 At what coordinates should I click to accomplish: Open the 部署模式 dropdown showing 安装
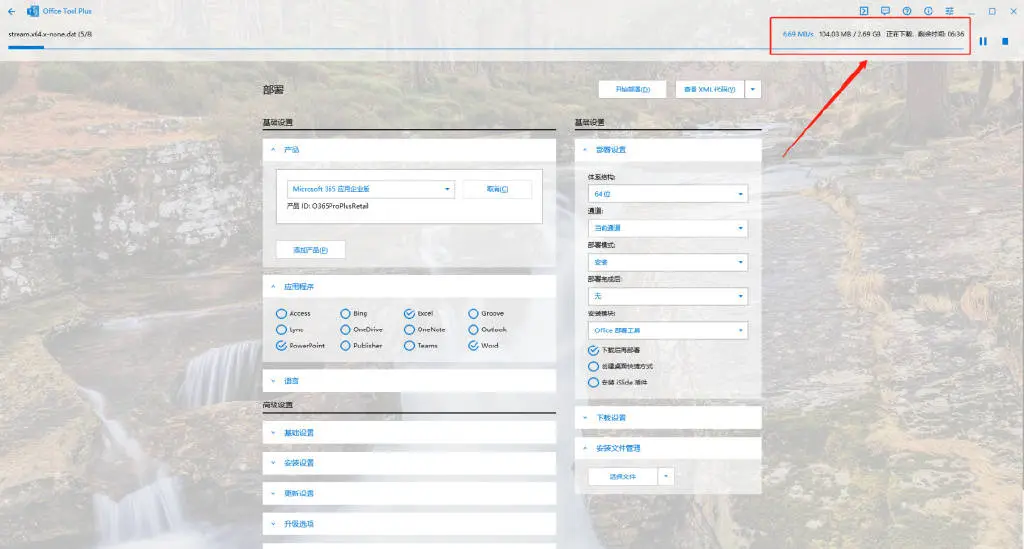click(x=667, y=262)
